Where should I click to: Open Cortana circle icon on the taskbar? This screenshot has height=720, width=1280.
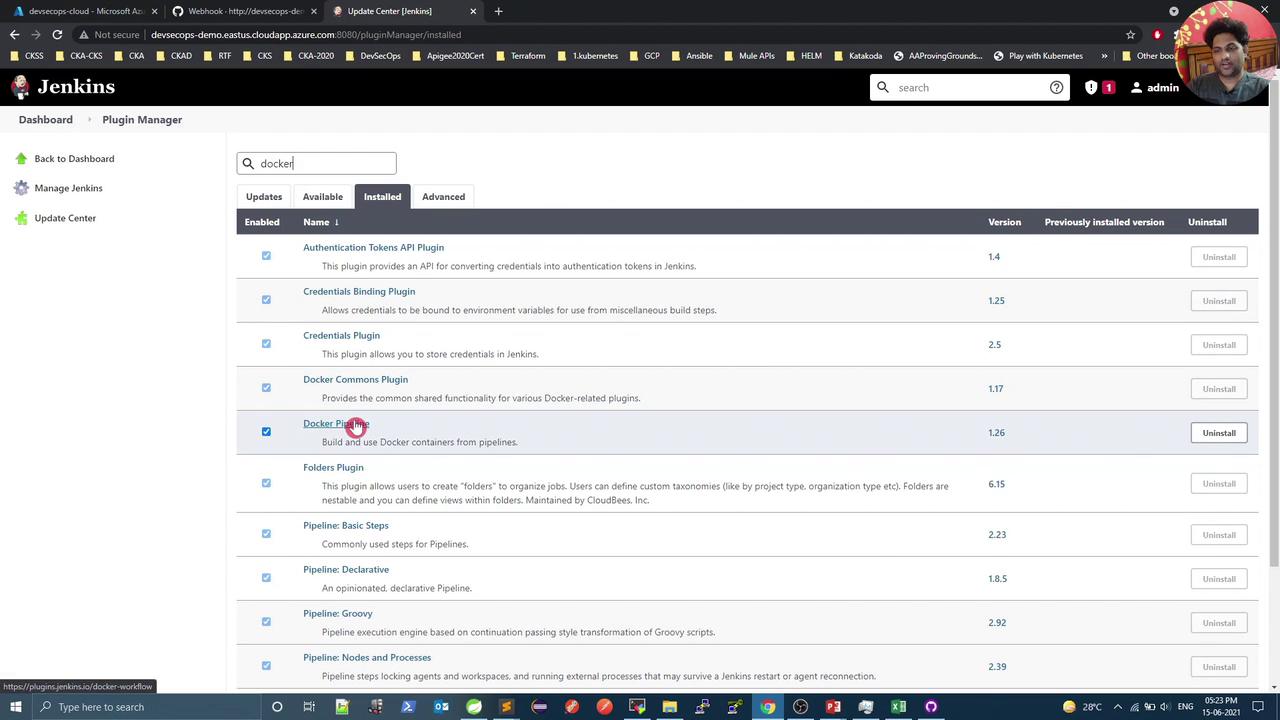click(x=277, y=707)
